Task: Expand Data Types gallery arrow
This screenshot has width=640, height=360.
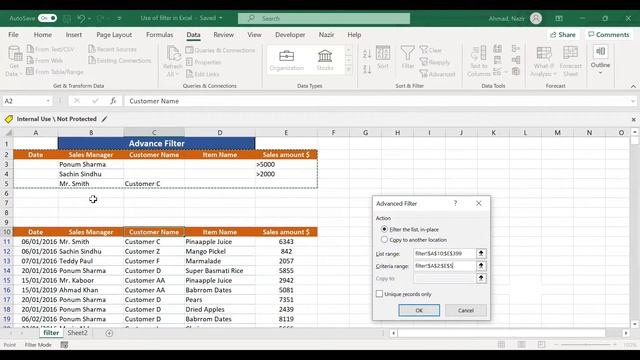Action: pyautogui.click(x=349, y=70)
